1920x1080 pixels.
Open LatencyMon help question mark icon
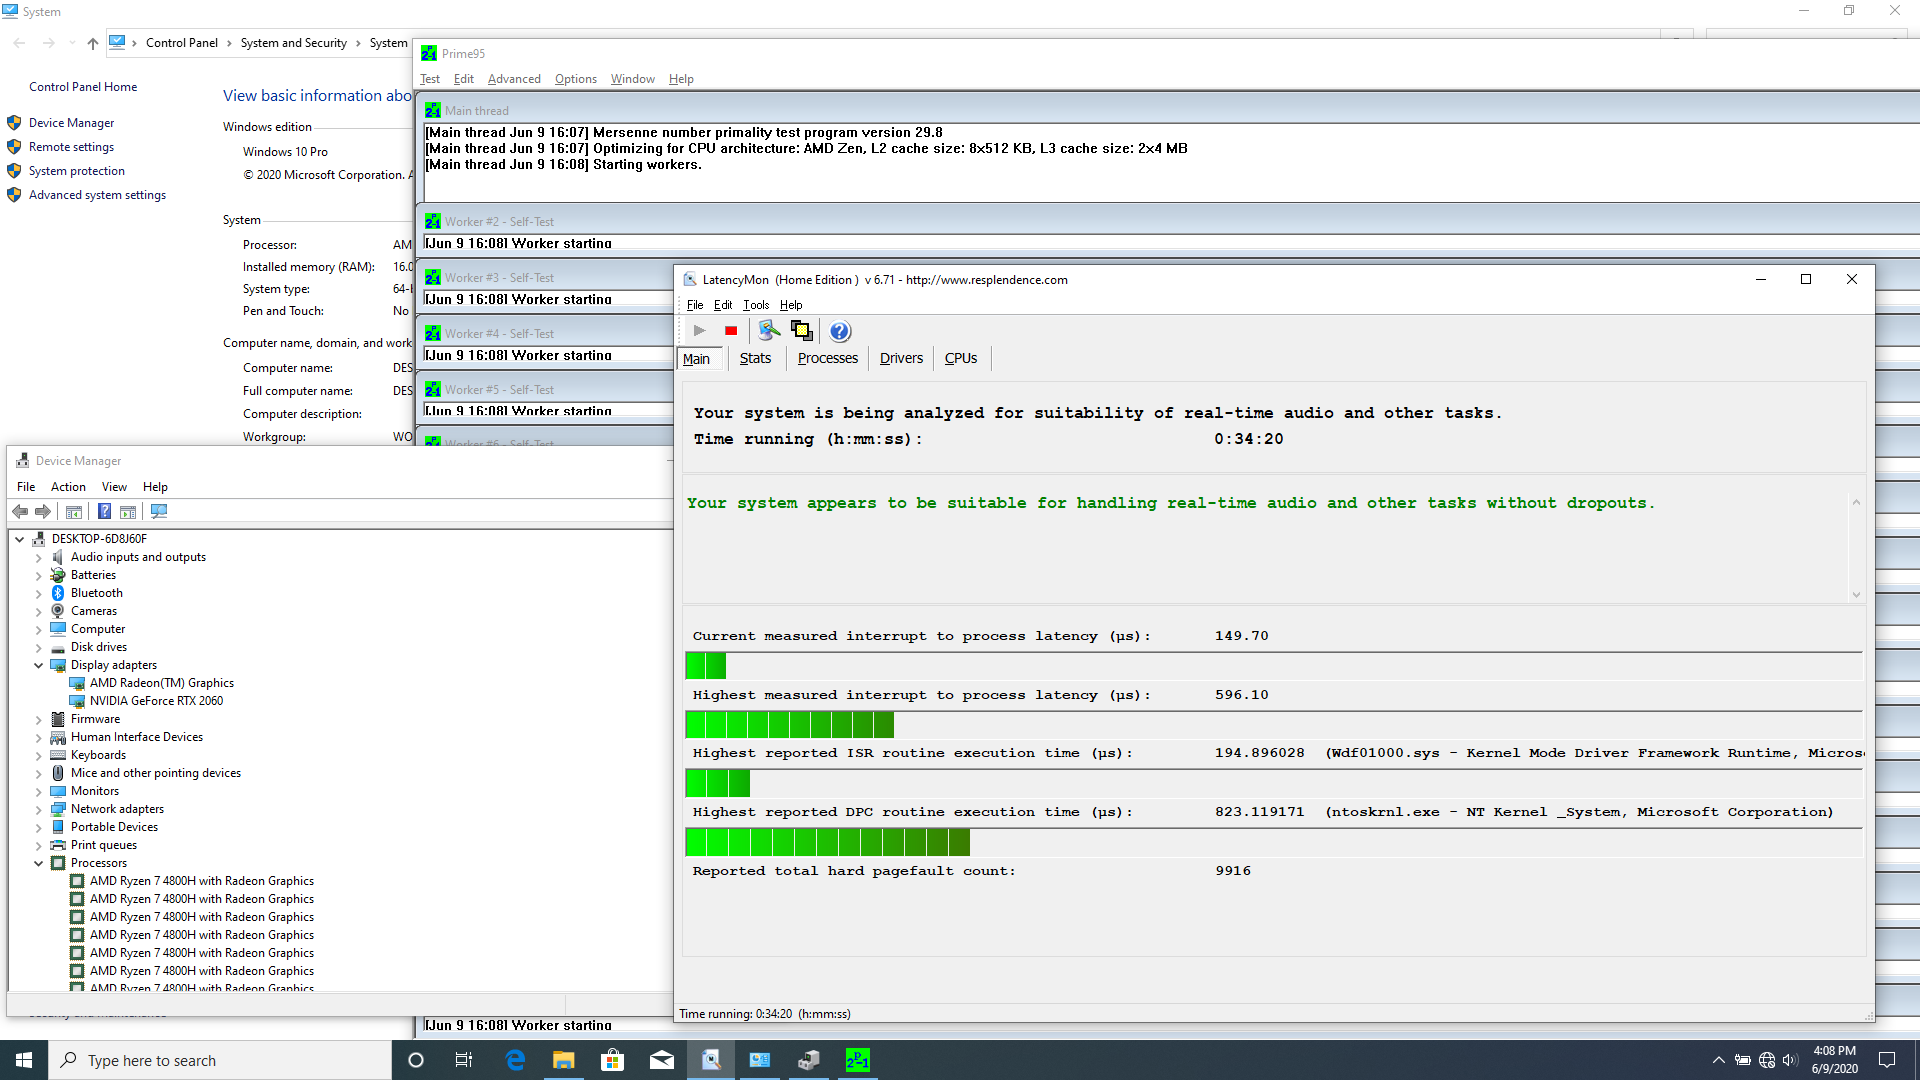click(x=840, y=331)
